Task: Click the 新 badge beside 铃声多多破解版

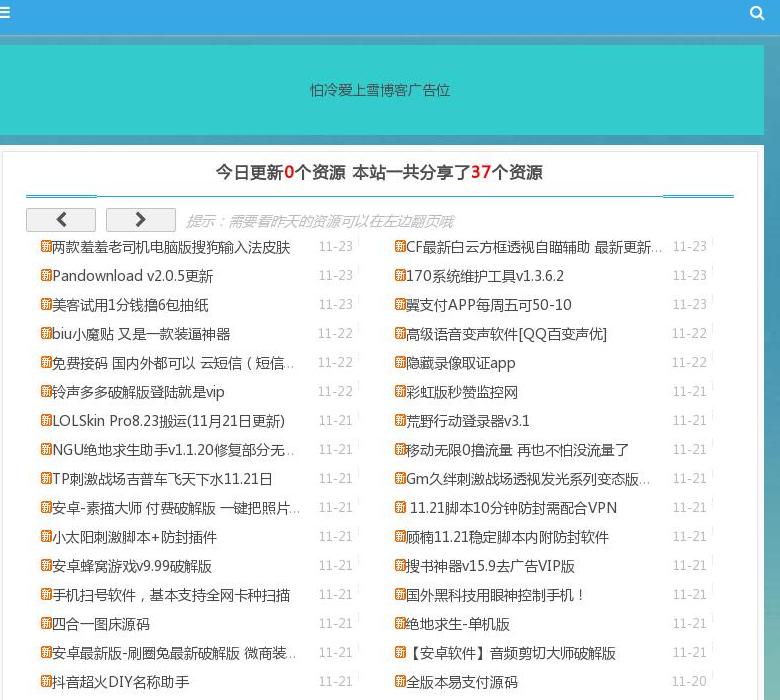Action: point(46,391)
